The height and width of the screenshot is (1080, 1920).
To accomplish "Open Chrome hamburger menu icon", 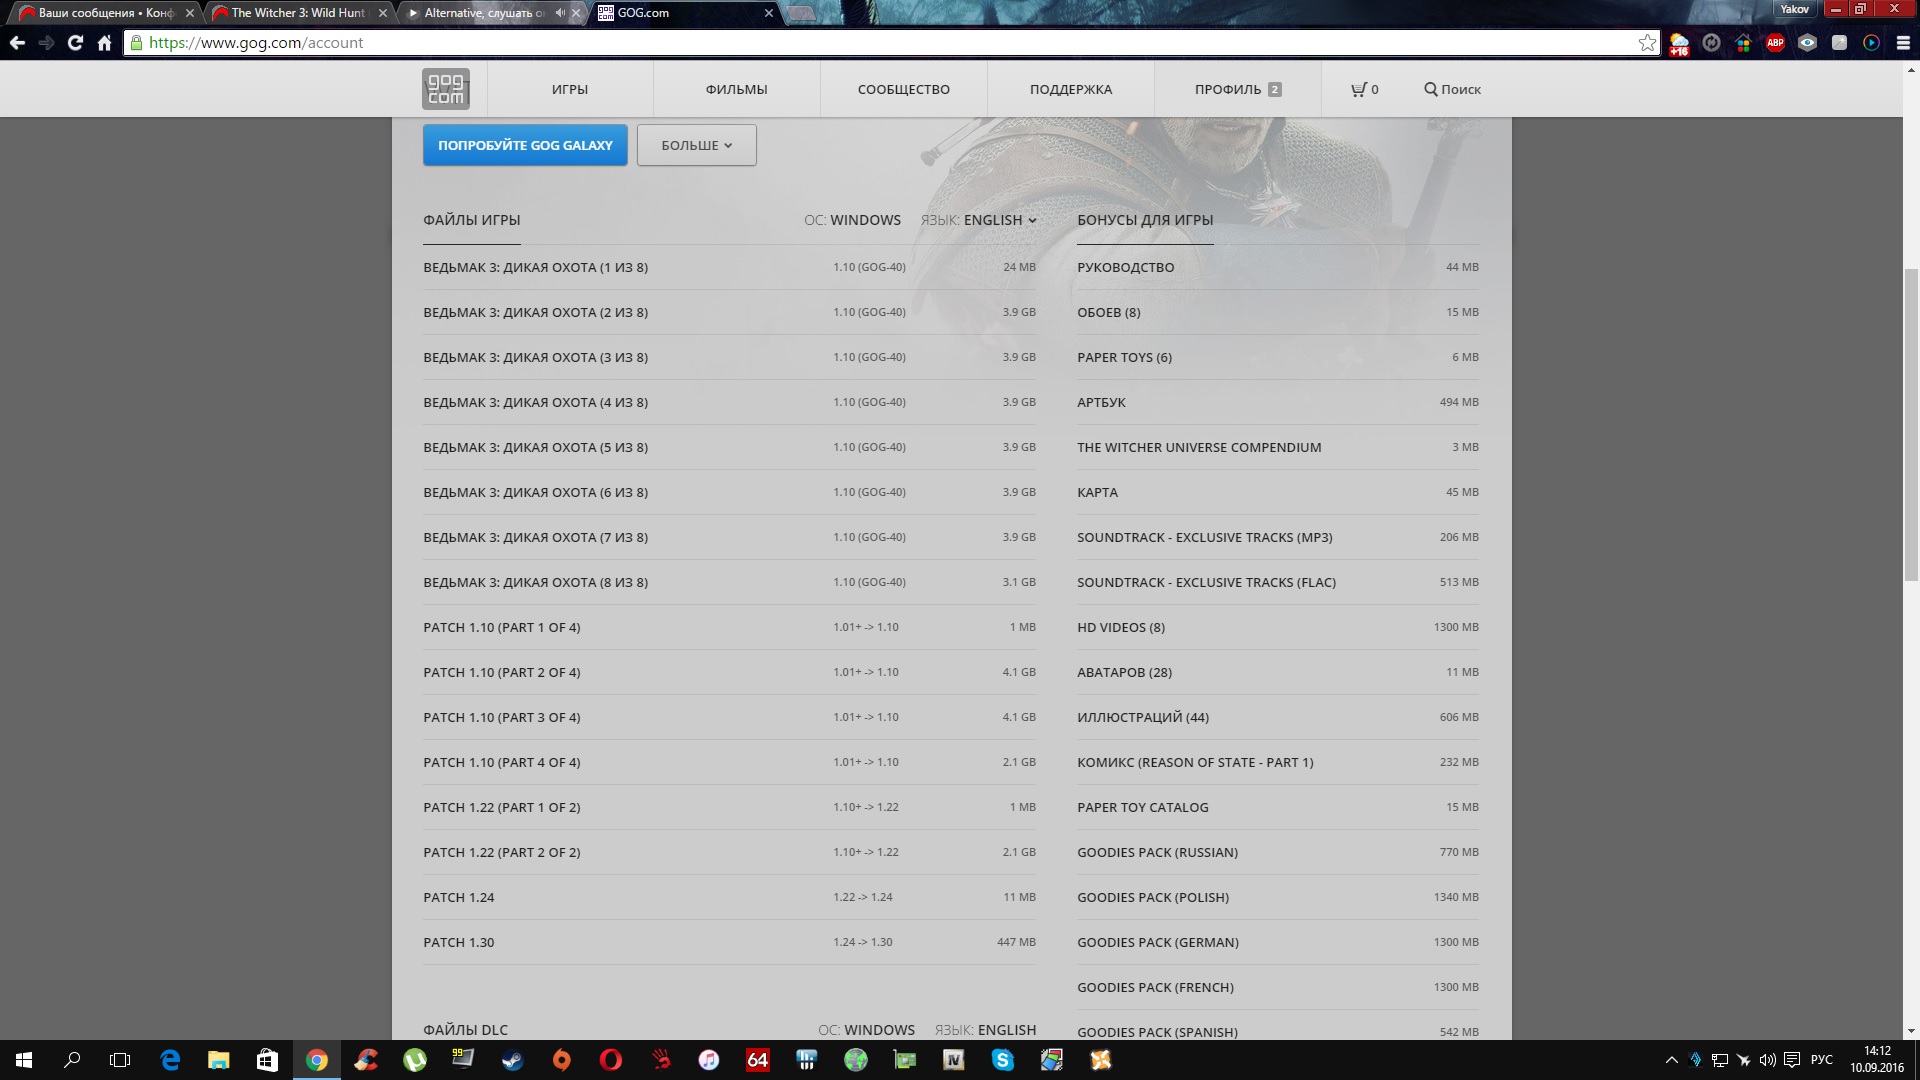I will [x=1903, y=43].
